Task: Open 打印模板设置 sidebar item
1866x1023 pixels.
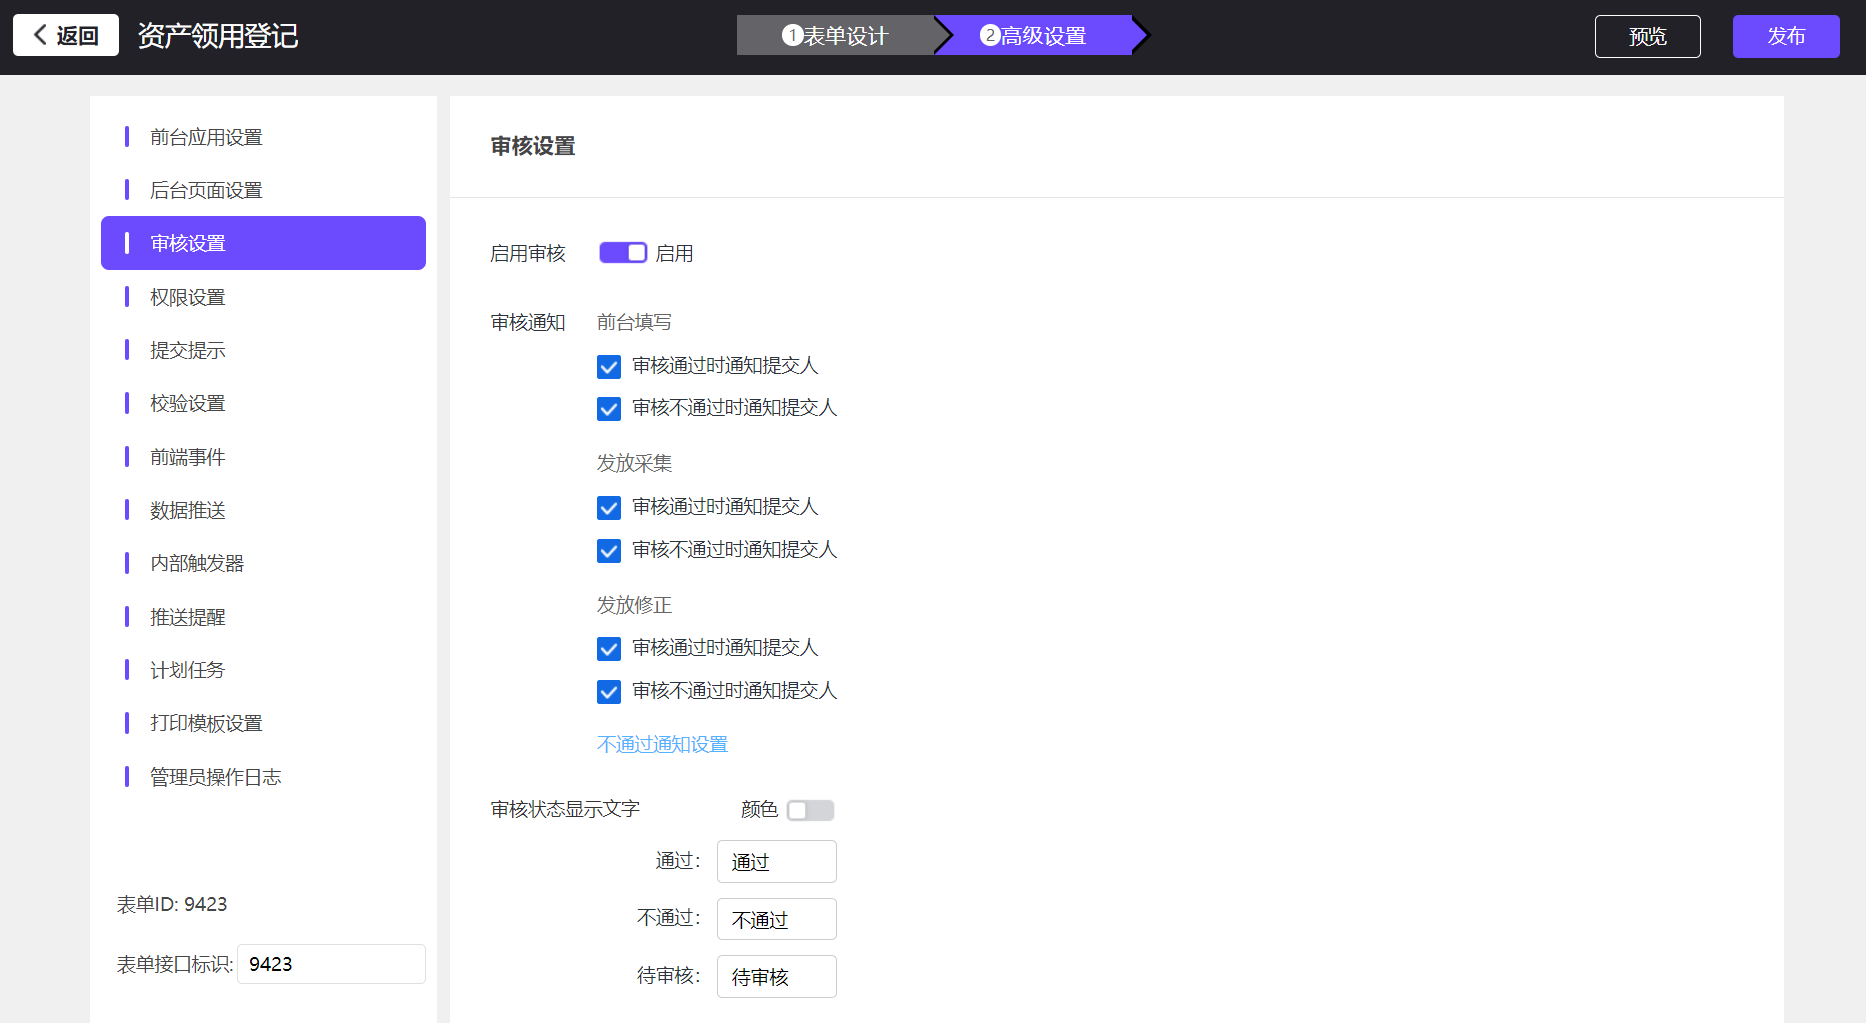Action: (206, 723)
